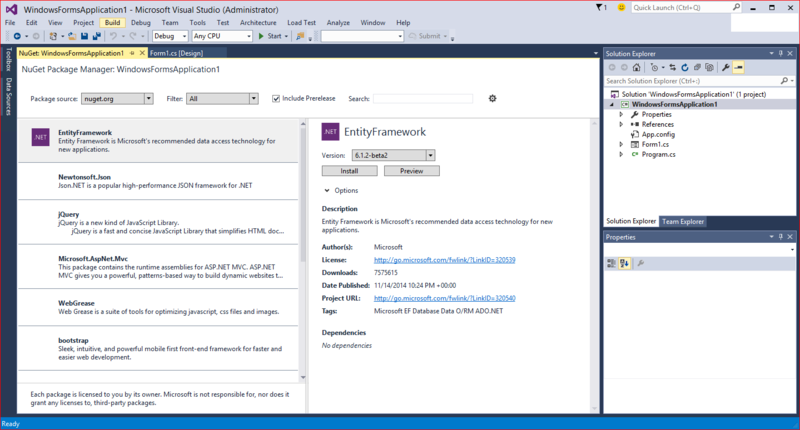Click Categorized icon in Properties panel
The image size is (800, 430).
point(611,263)
